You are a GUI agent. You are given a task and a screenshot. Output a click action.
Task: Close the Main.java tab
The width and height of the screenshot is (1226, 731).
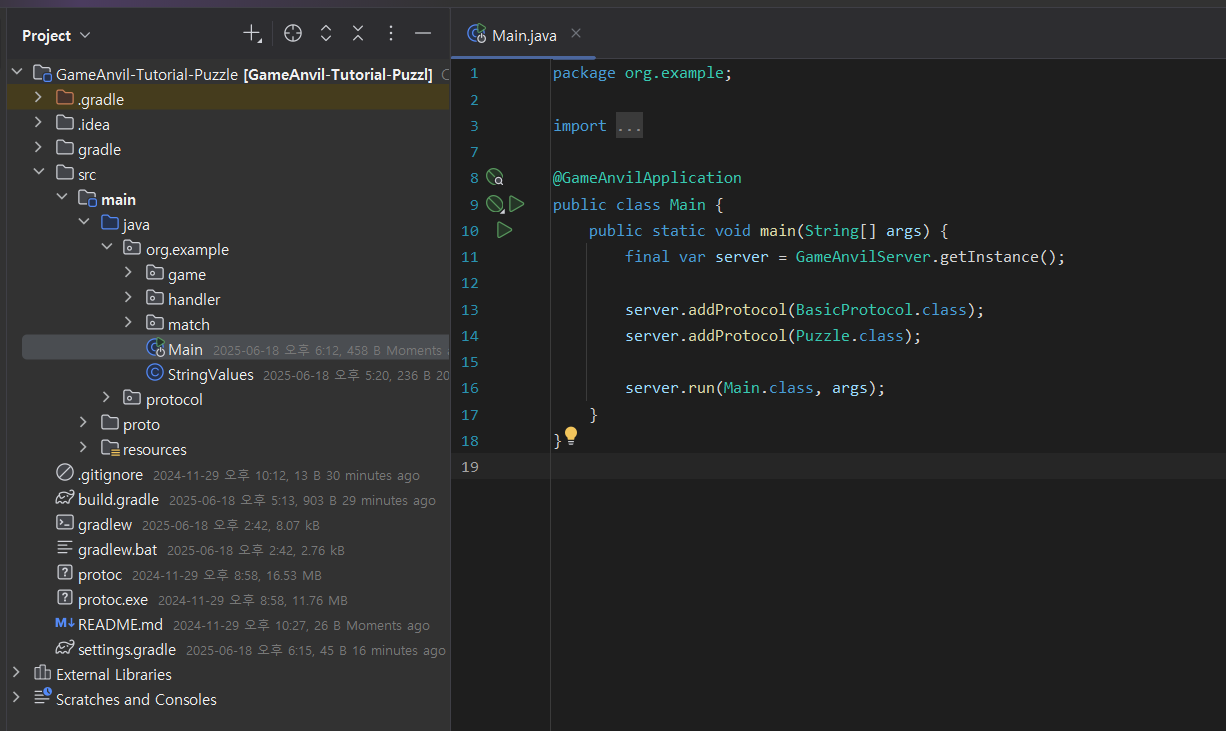coord(576,34)
